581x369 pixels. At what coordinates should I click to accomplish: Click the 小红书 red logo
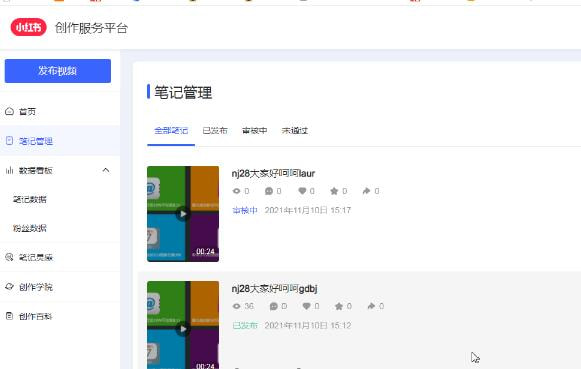[x=29, y=27]
